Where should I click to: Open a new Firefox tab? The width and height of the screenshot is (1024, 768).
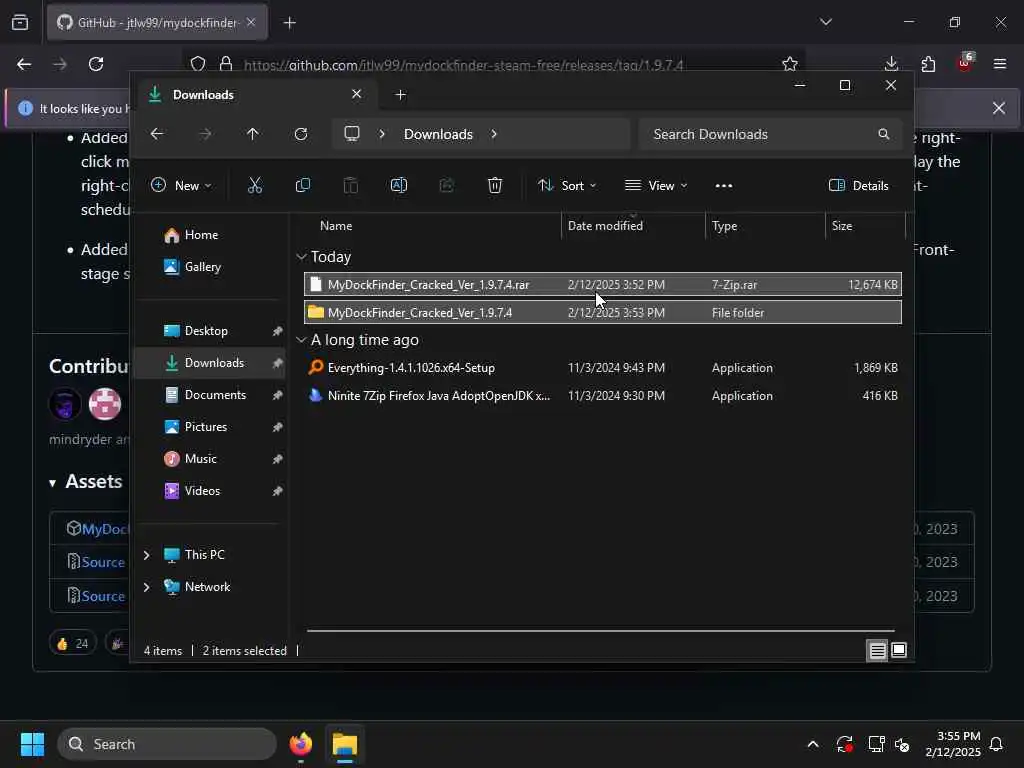(x=289, y=23)
